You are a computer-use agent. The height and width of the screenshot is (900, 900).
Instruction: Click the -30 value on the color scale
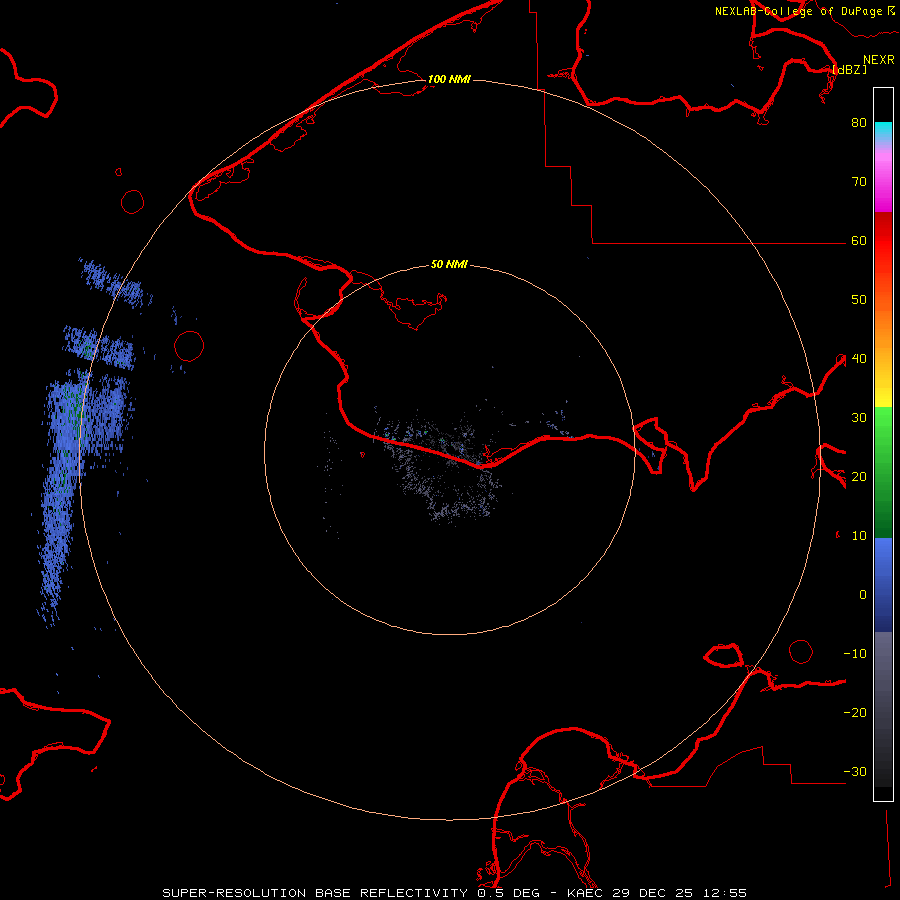[x=855, y=771]
